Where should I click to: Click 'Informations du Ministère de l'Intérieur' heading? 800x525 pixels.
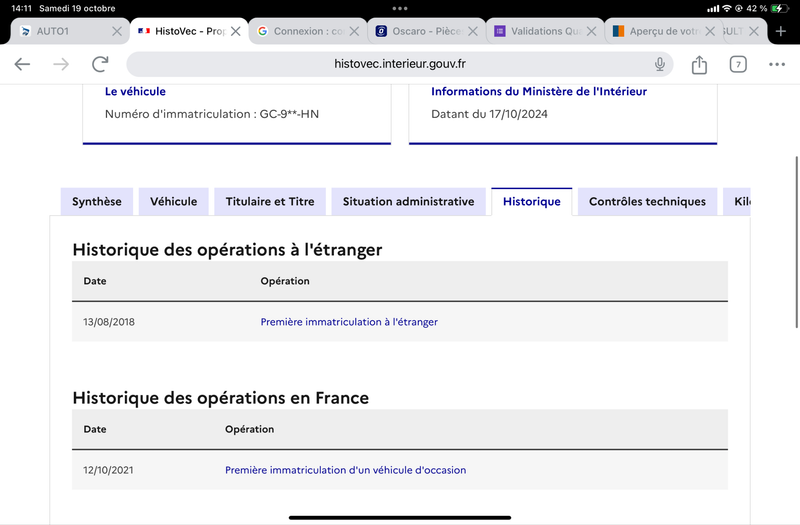pos(539,91)
